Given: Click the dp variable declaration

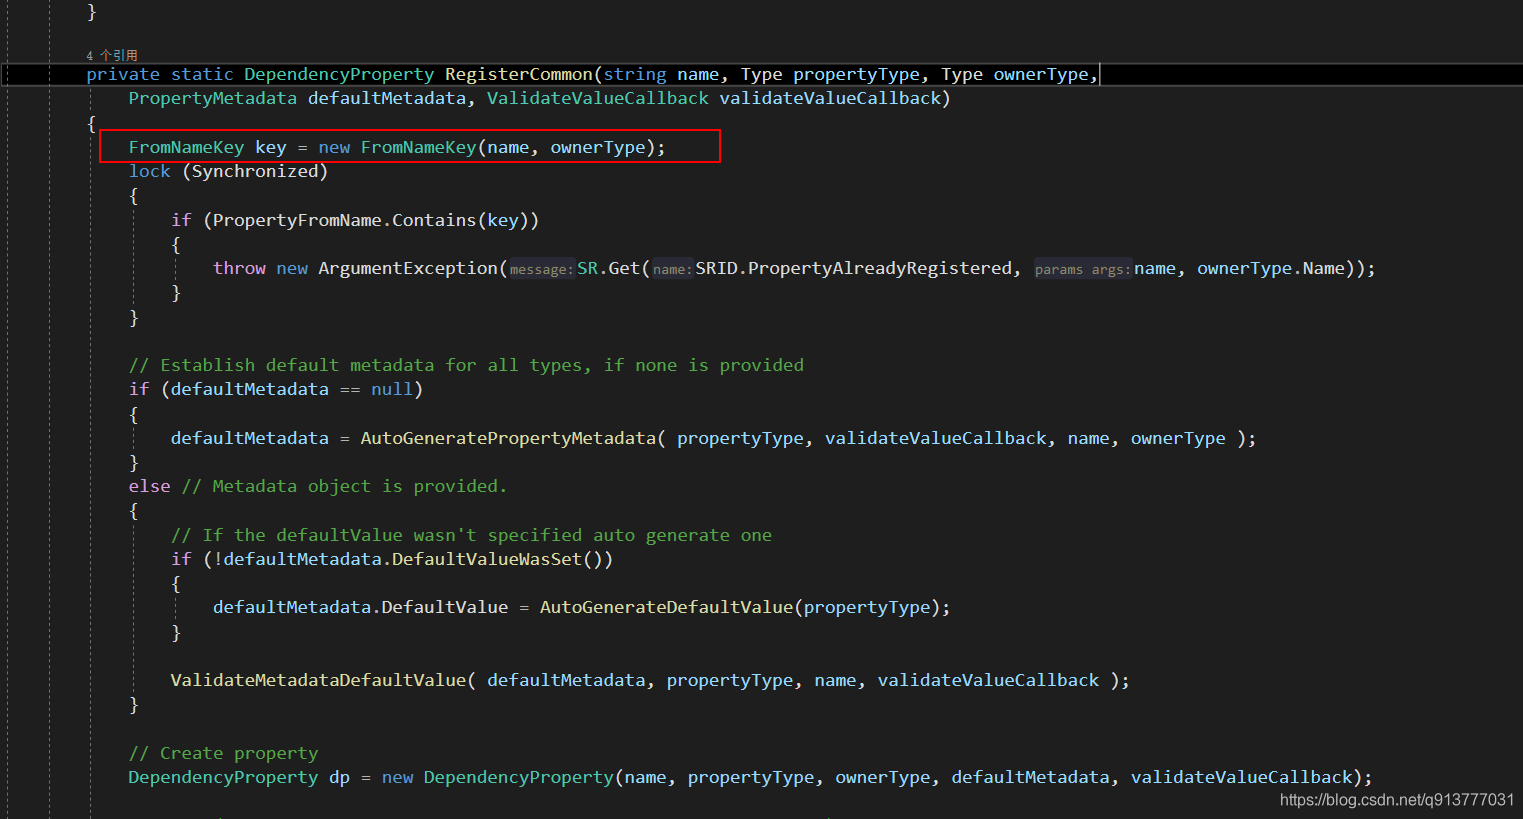Looking at the screenshot, I should point(339,777).
